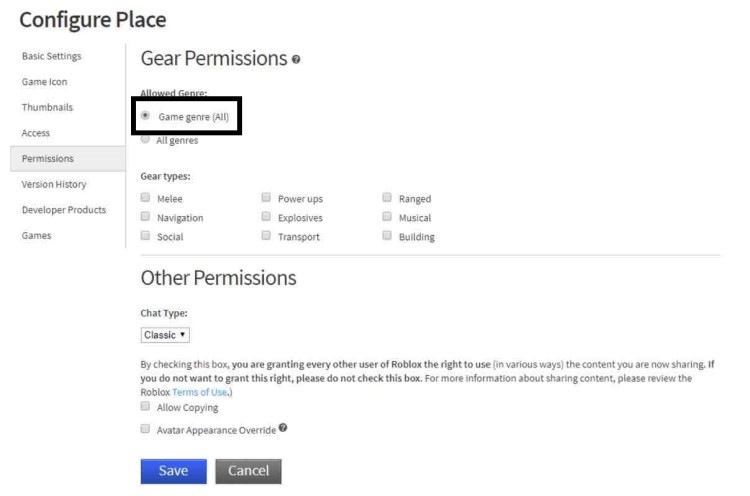
Task: Open the Thumbnails settings page
Action: [47, 107]
